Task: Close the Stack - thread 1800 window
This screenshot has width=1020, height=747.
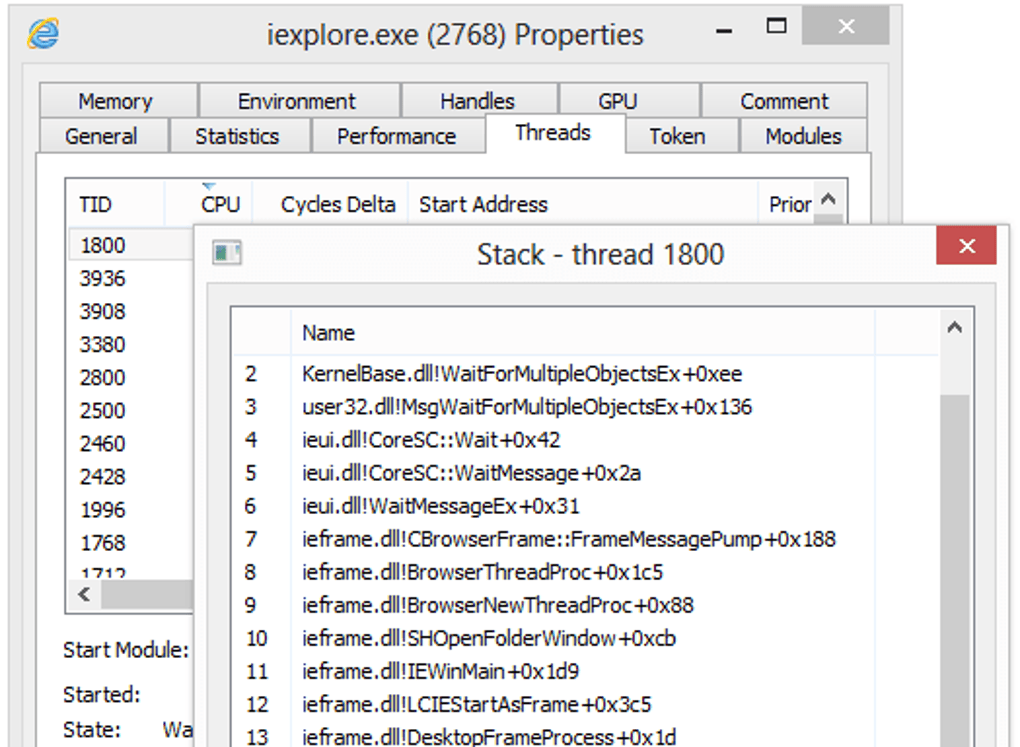Action: (x=966, y=245)
